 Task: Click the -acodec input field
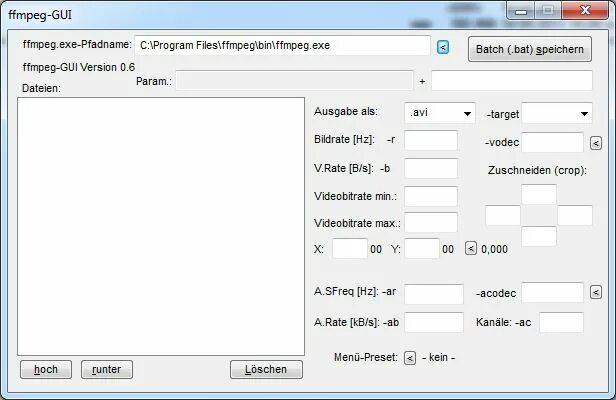tap(552, 292)
